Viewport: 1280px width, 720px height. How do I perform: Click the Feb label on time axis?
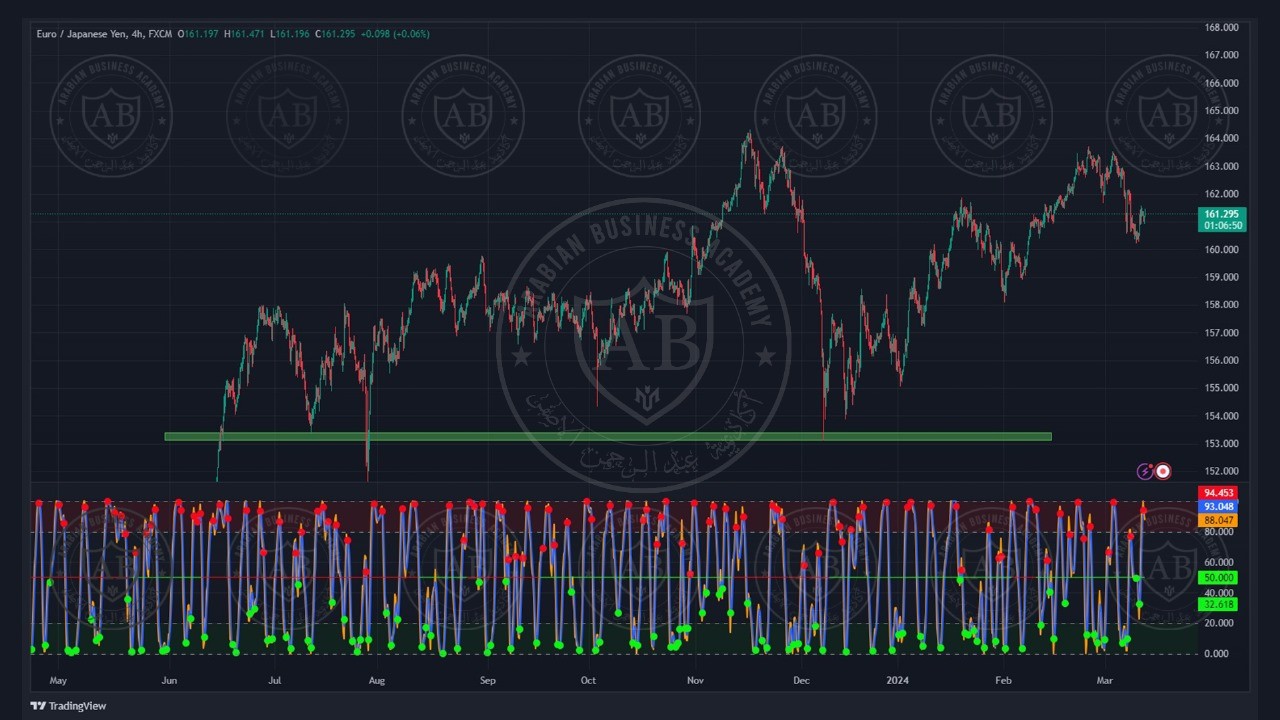[1003, 681]
